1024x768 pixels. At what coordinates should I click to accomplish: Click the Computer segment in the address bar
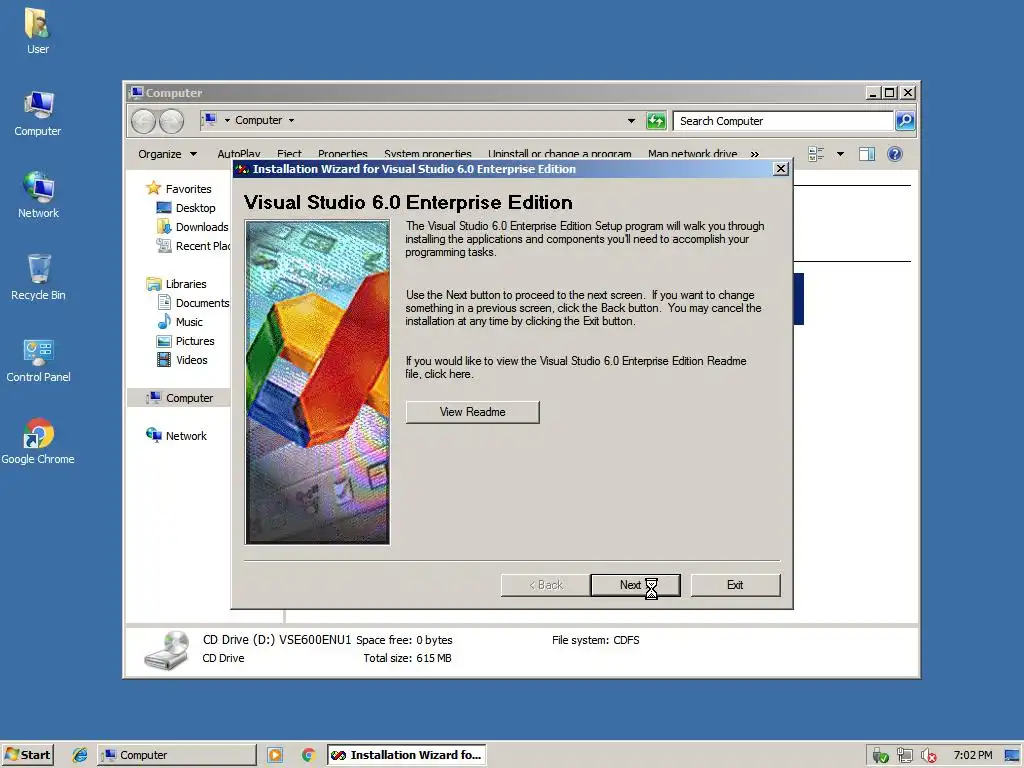coord(258,120)
